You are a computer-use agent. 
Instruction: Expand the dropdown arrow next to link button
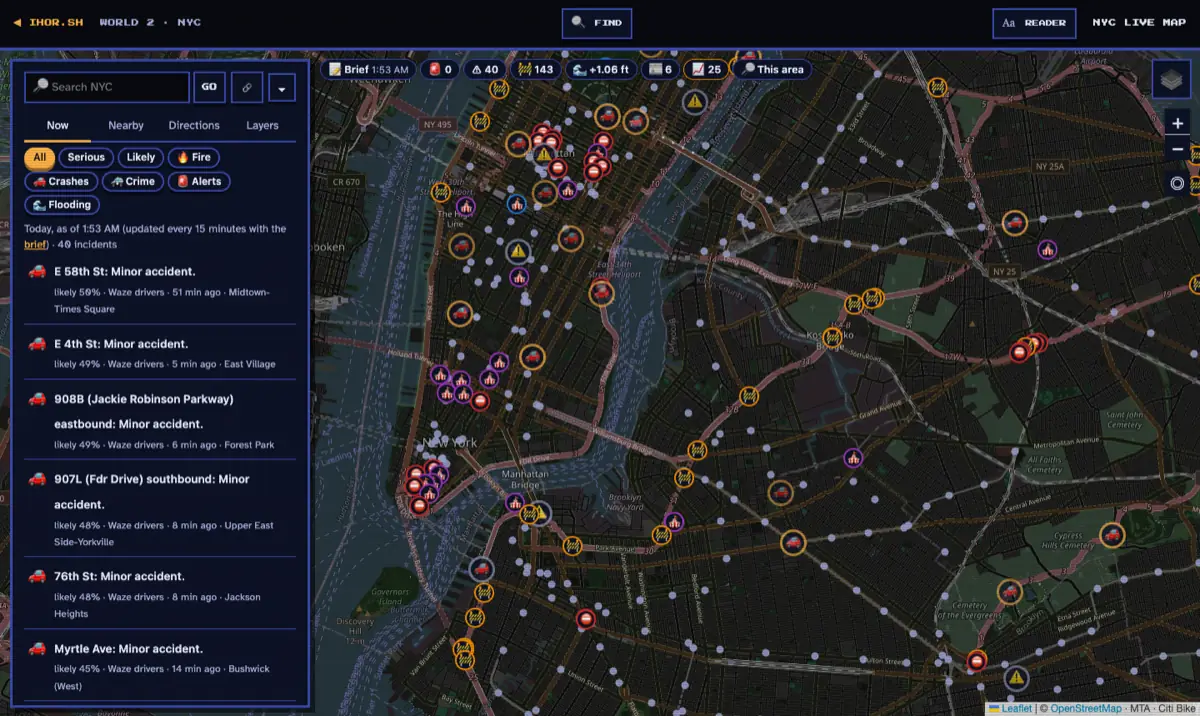click(x=282, y=87)
